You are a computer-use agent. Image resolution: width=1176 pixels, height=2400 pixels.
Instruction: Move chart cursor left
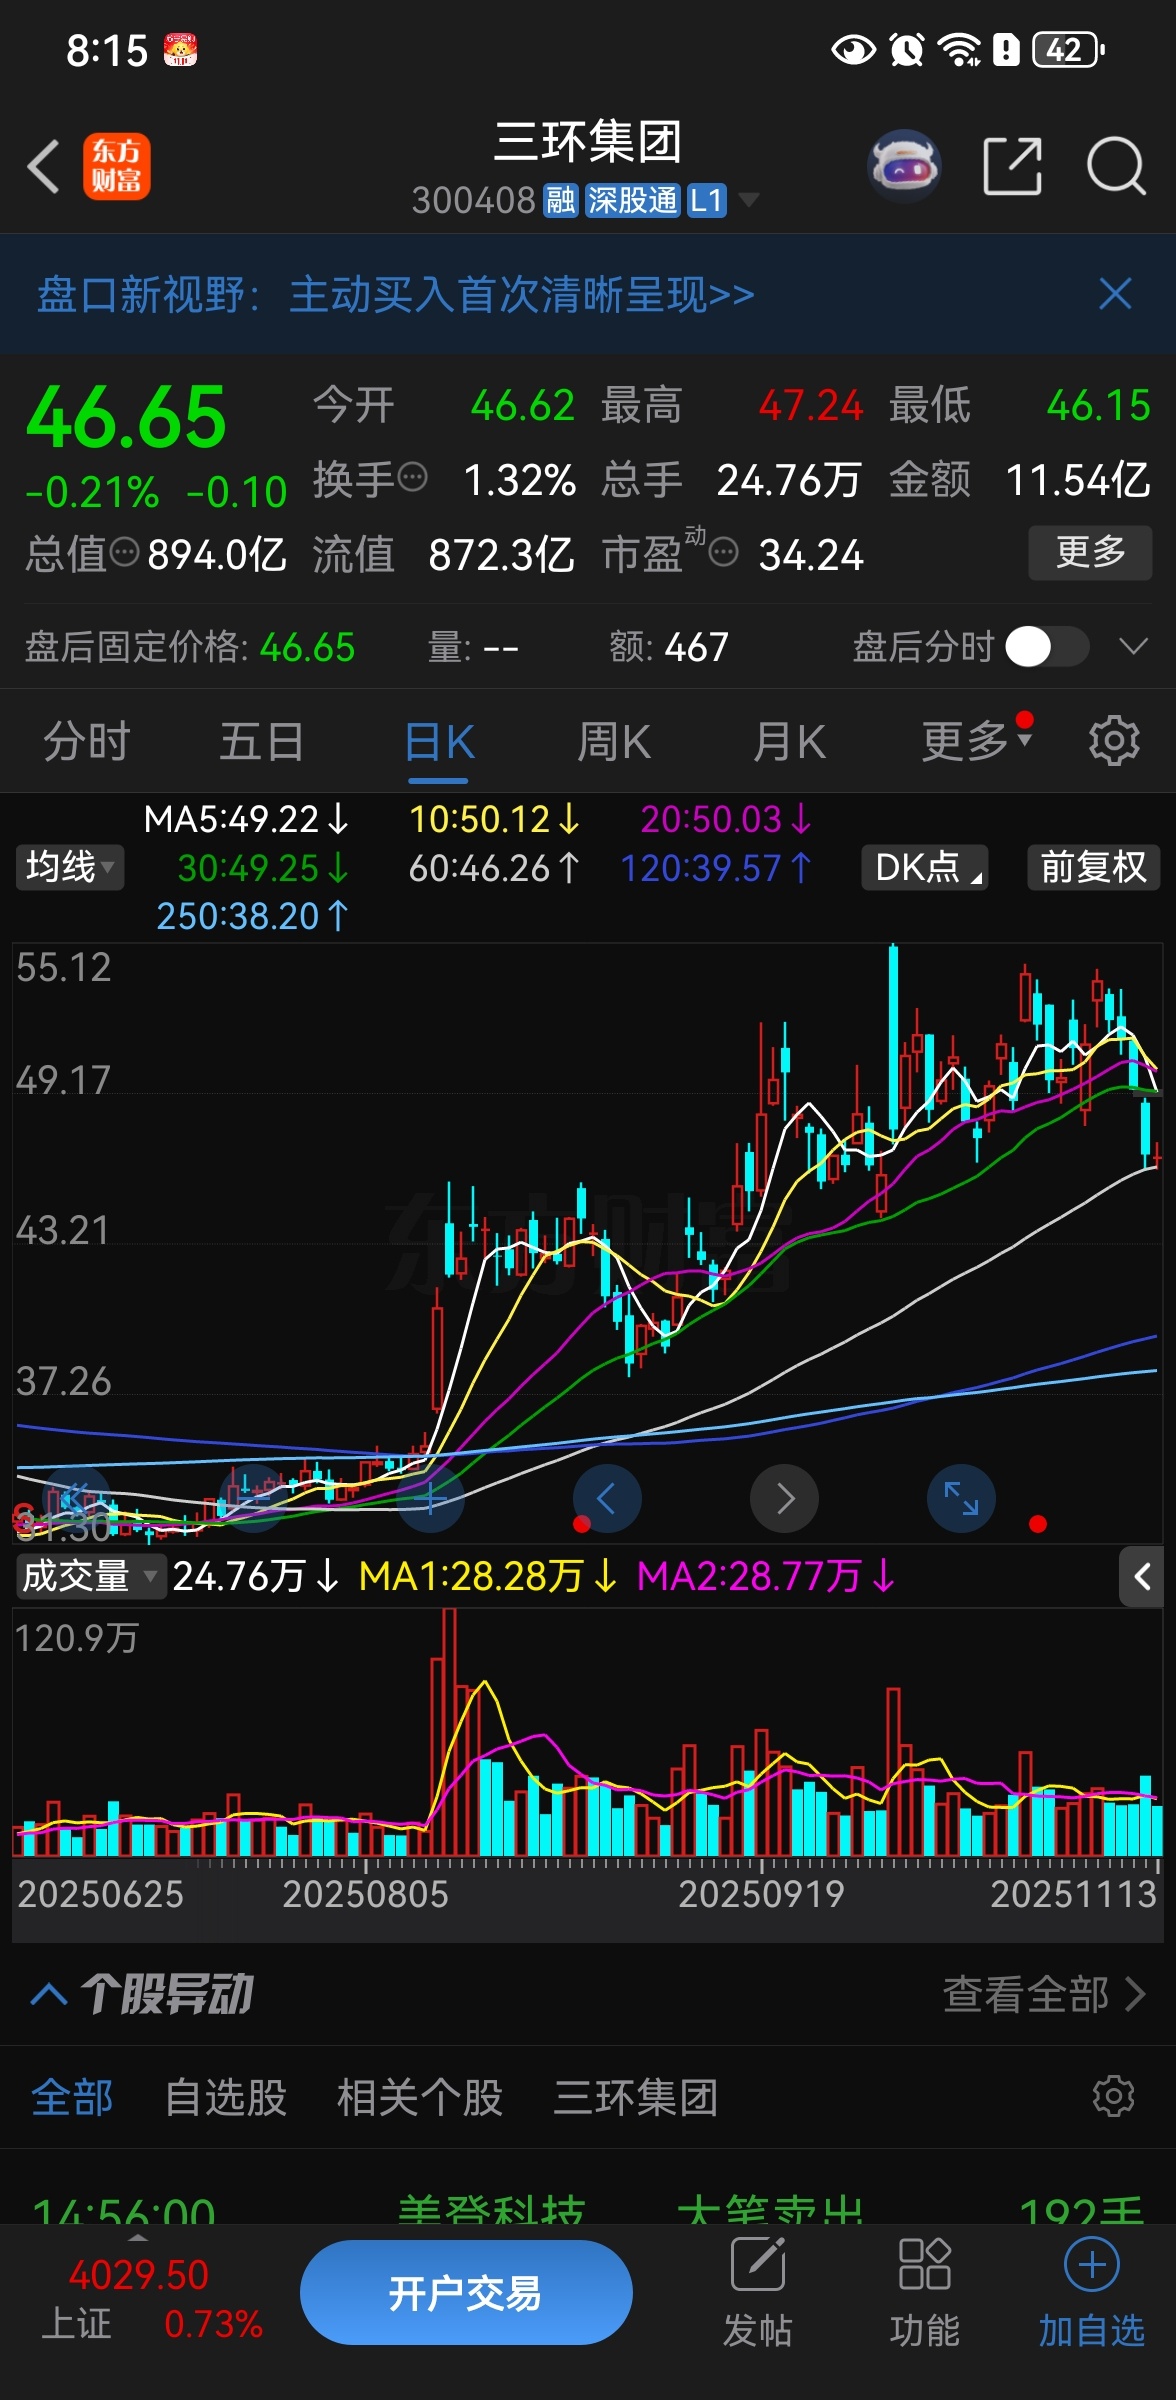[607, 1498]
